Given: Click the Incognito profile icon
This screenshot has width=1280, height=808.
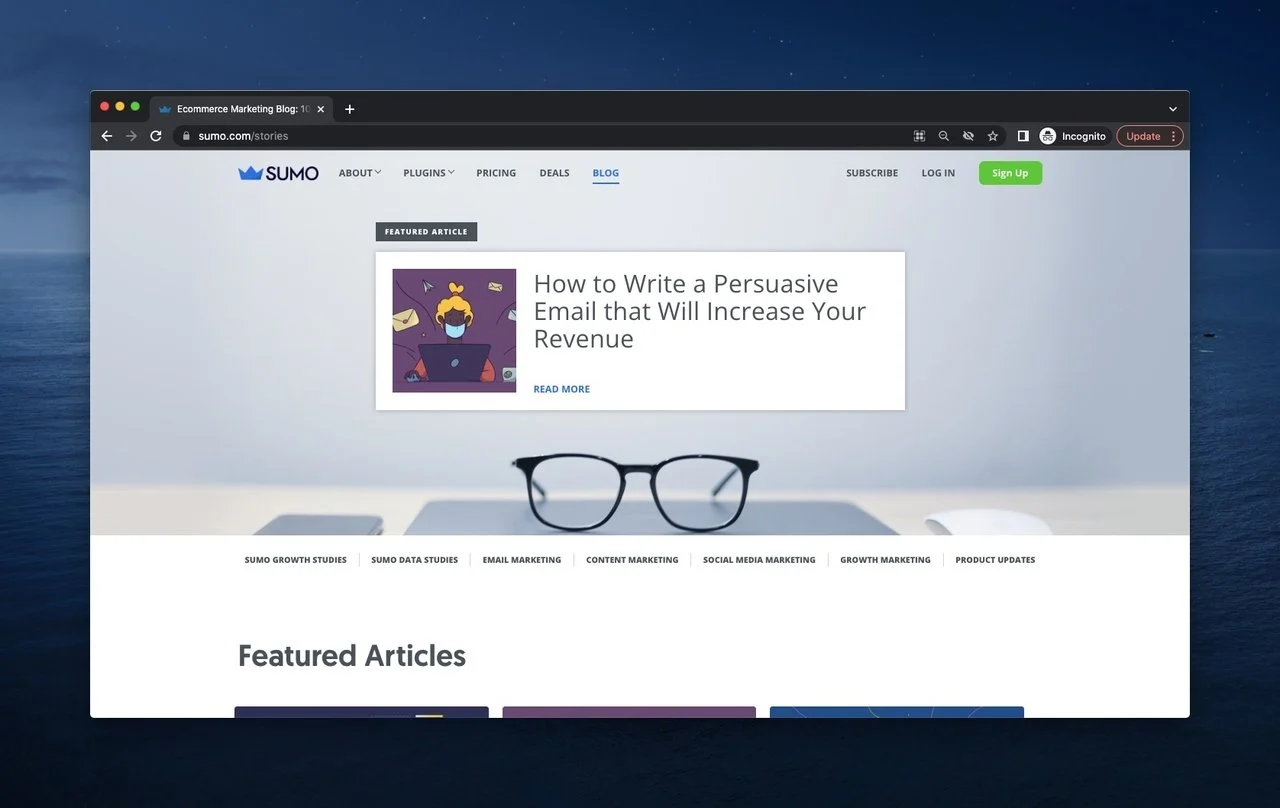Looking at the screenshot, I should (1048, 136).
